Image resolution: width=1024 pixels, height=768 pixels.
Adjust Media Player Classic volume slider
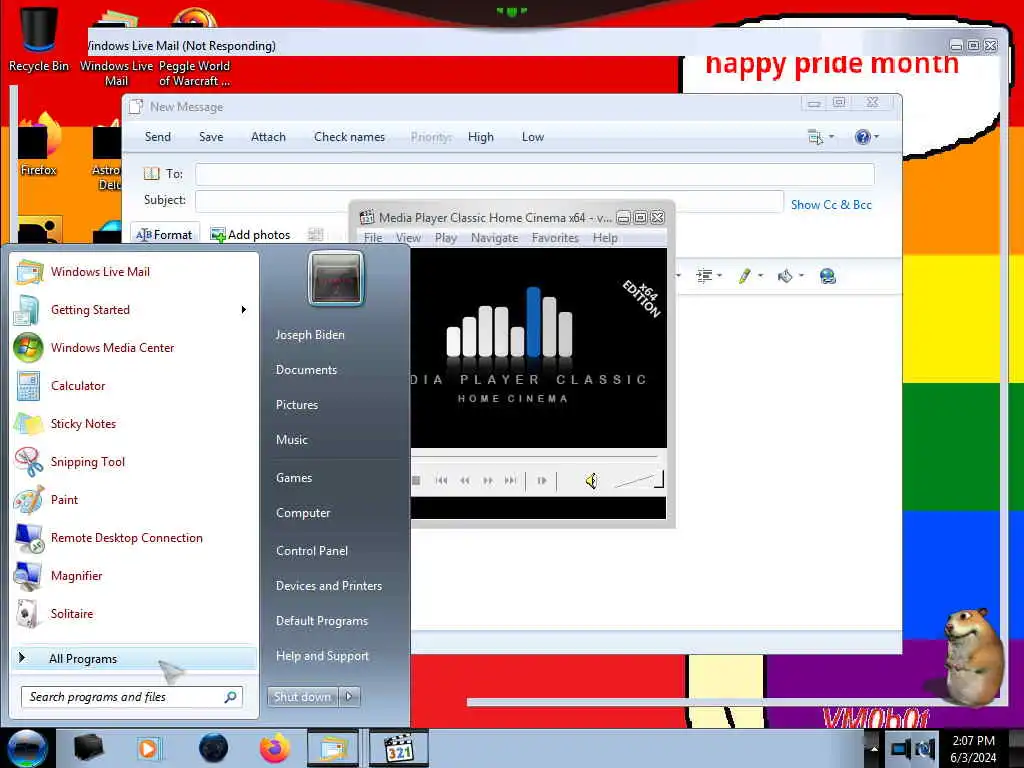(639, 481)
